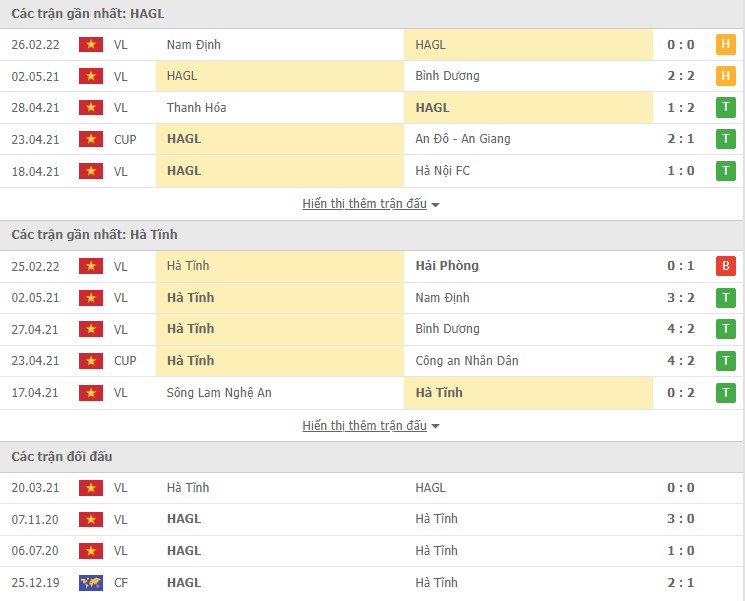Click the Vietnam flag for the 26.02.22 match
Viewport: 745px width, 601px height.
(x=91, y=44)
